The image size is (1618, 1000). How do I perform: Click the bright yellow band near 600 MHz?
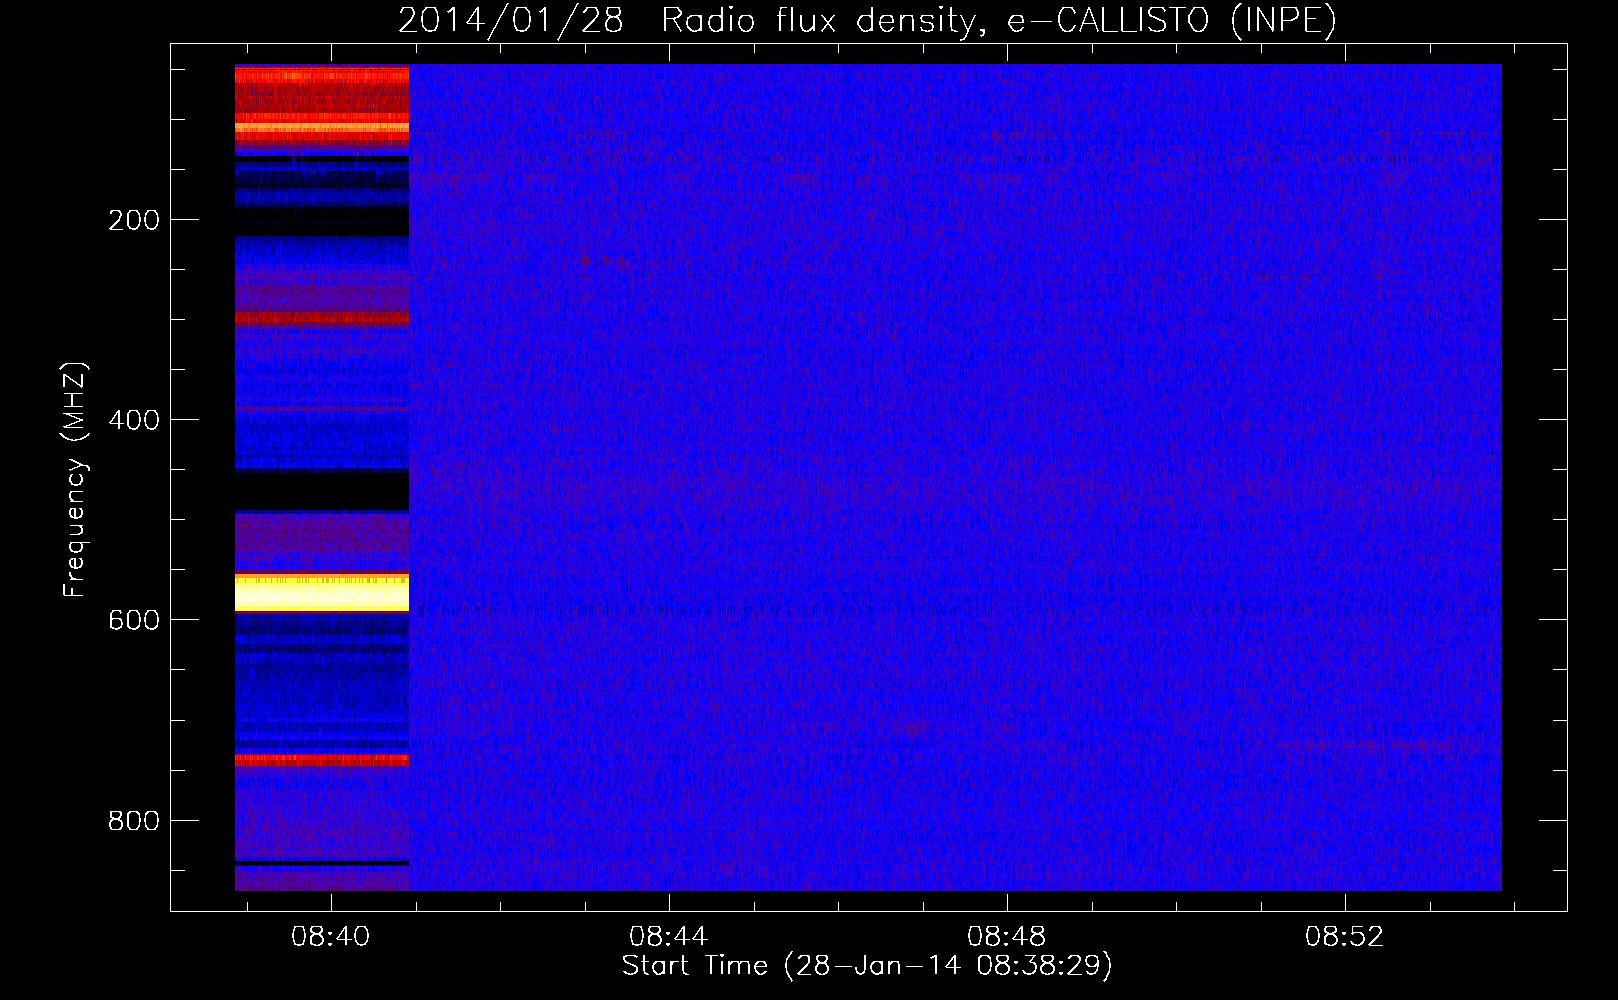tap(322, 592)
